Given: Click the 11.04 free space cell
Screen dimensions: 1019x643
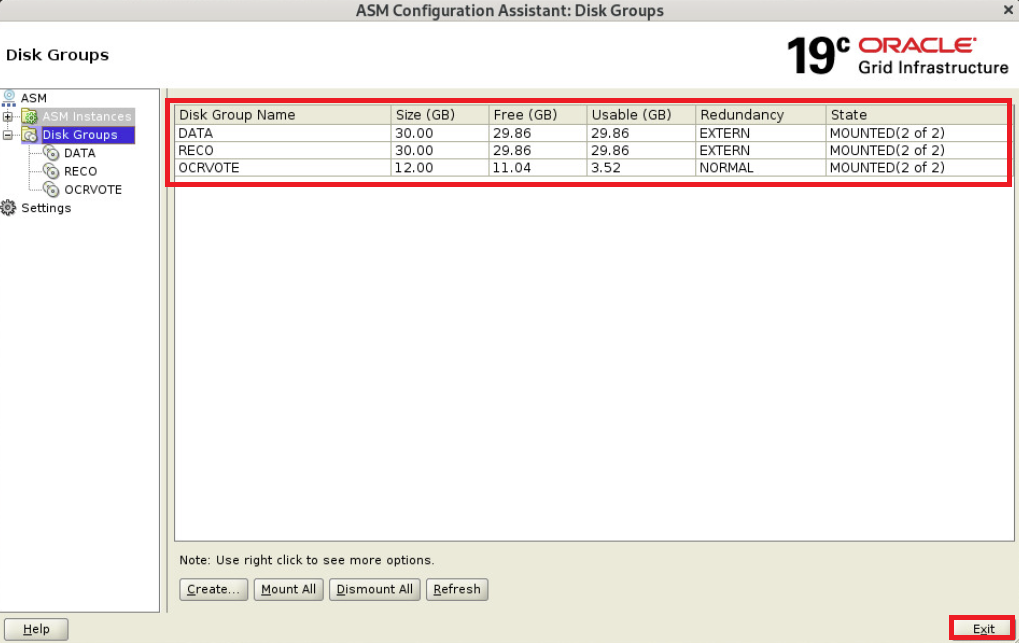Looking at the screenshot, I should tap(537, 168).
